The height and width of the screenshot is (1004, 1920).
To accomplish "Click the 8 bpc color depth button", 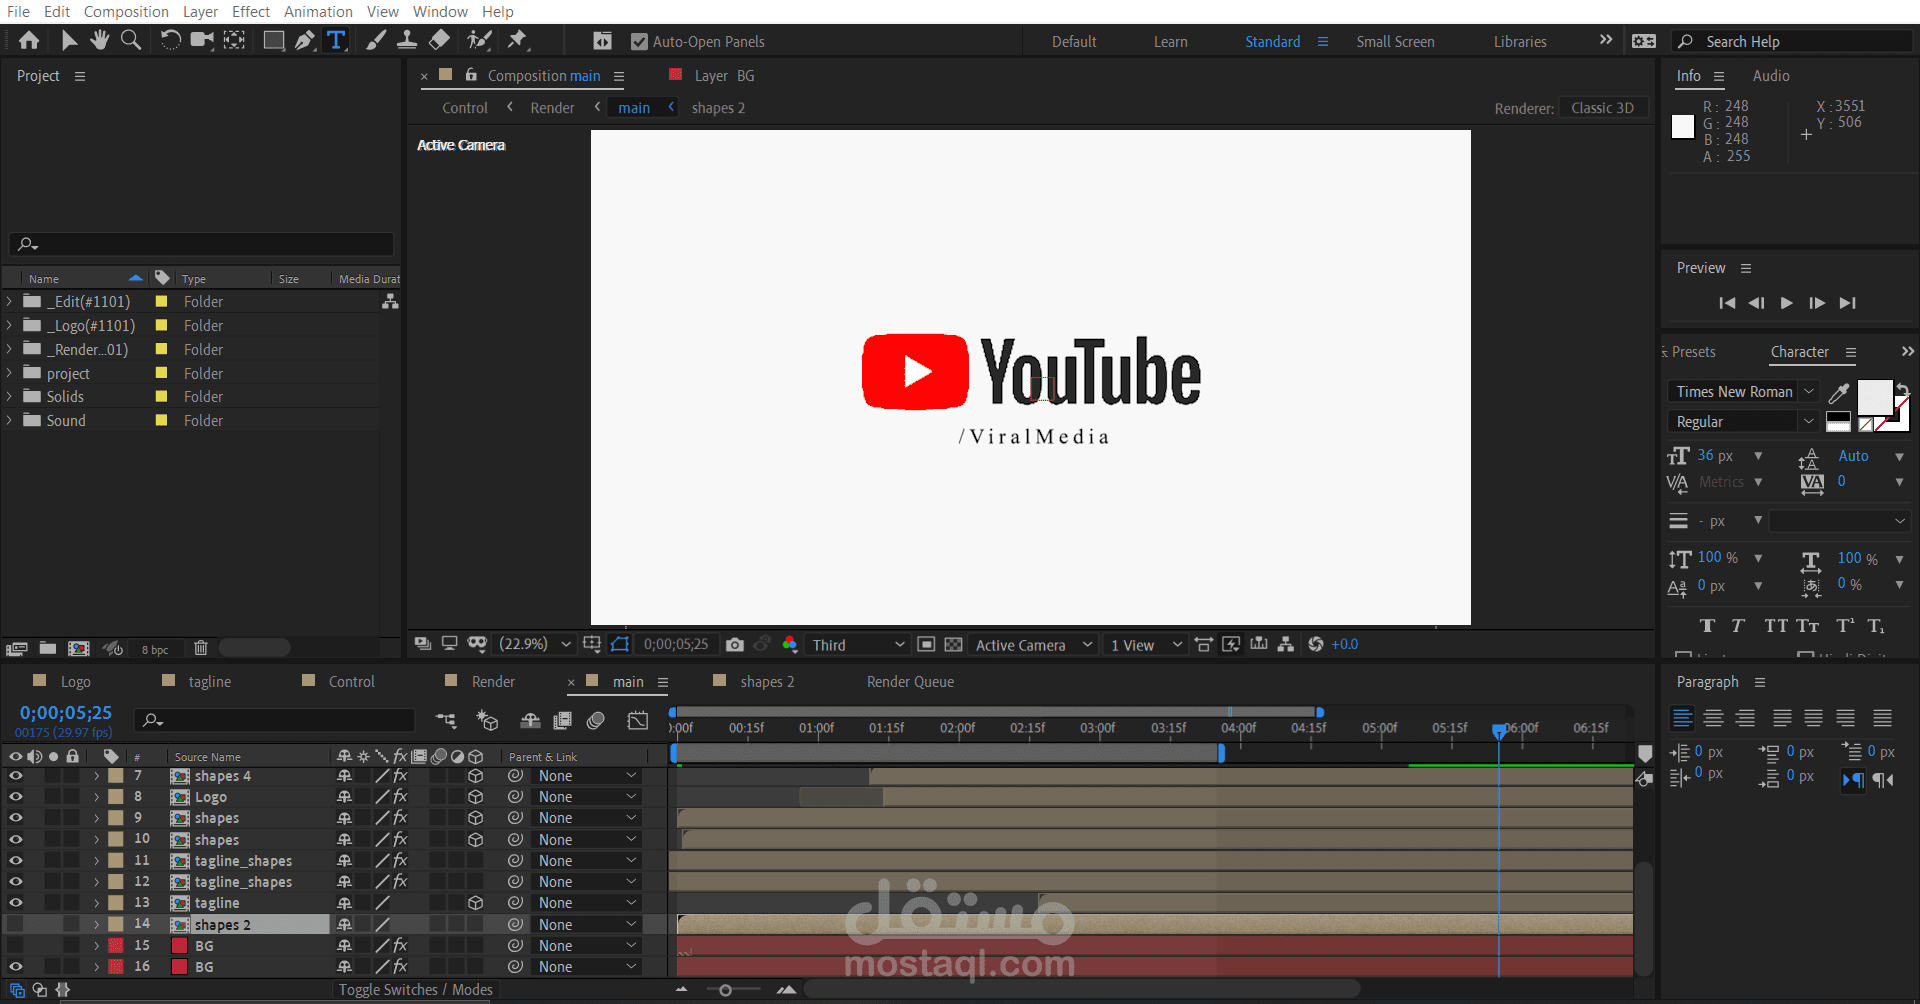I will click(155, 650).
